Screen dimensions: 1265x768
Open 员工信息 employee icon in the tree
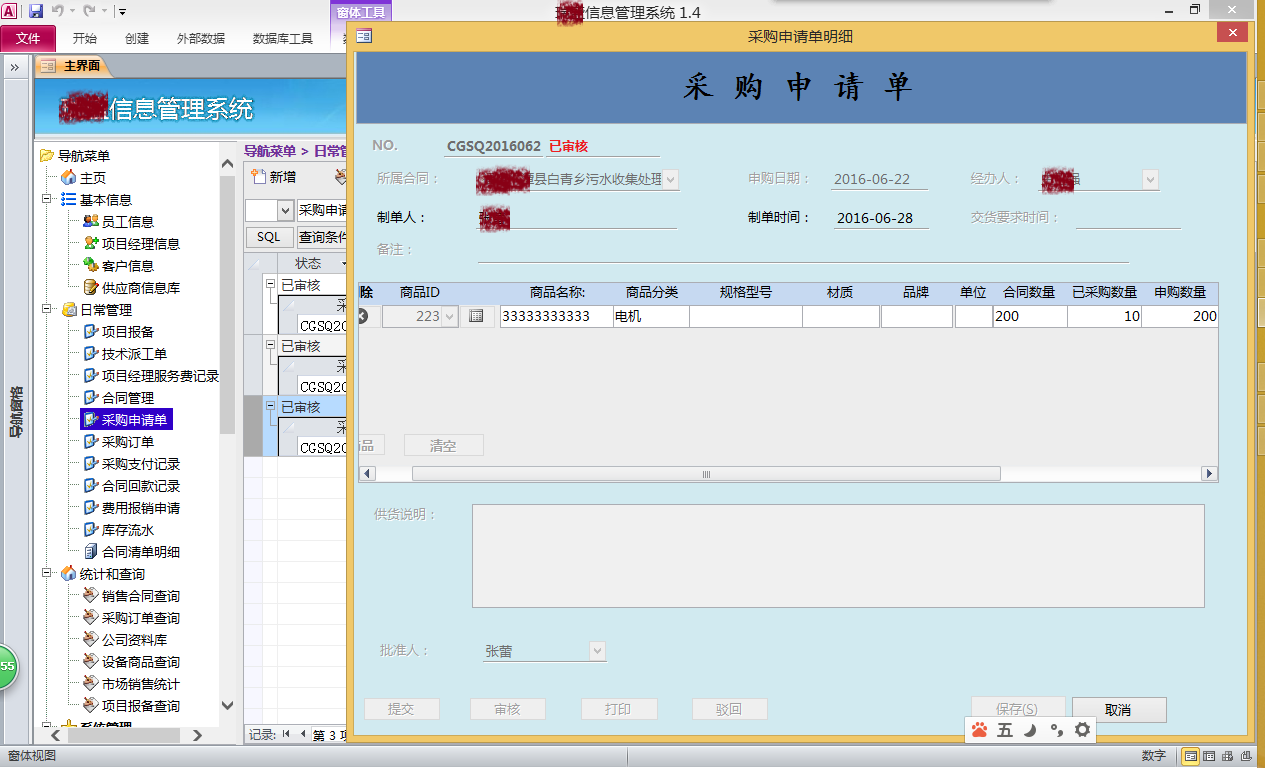coord(91,221)
